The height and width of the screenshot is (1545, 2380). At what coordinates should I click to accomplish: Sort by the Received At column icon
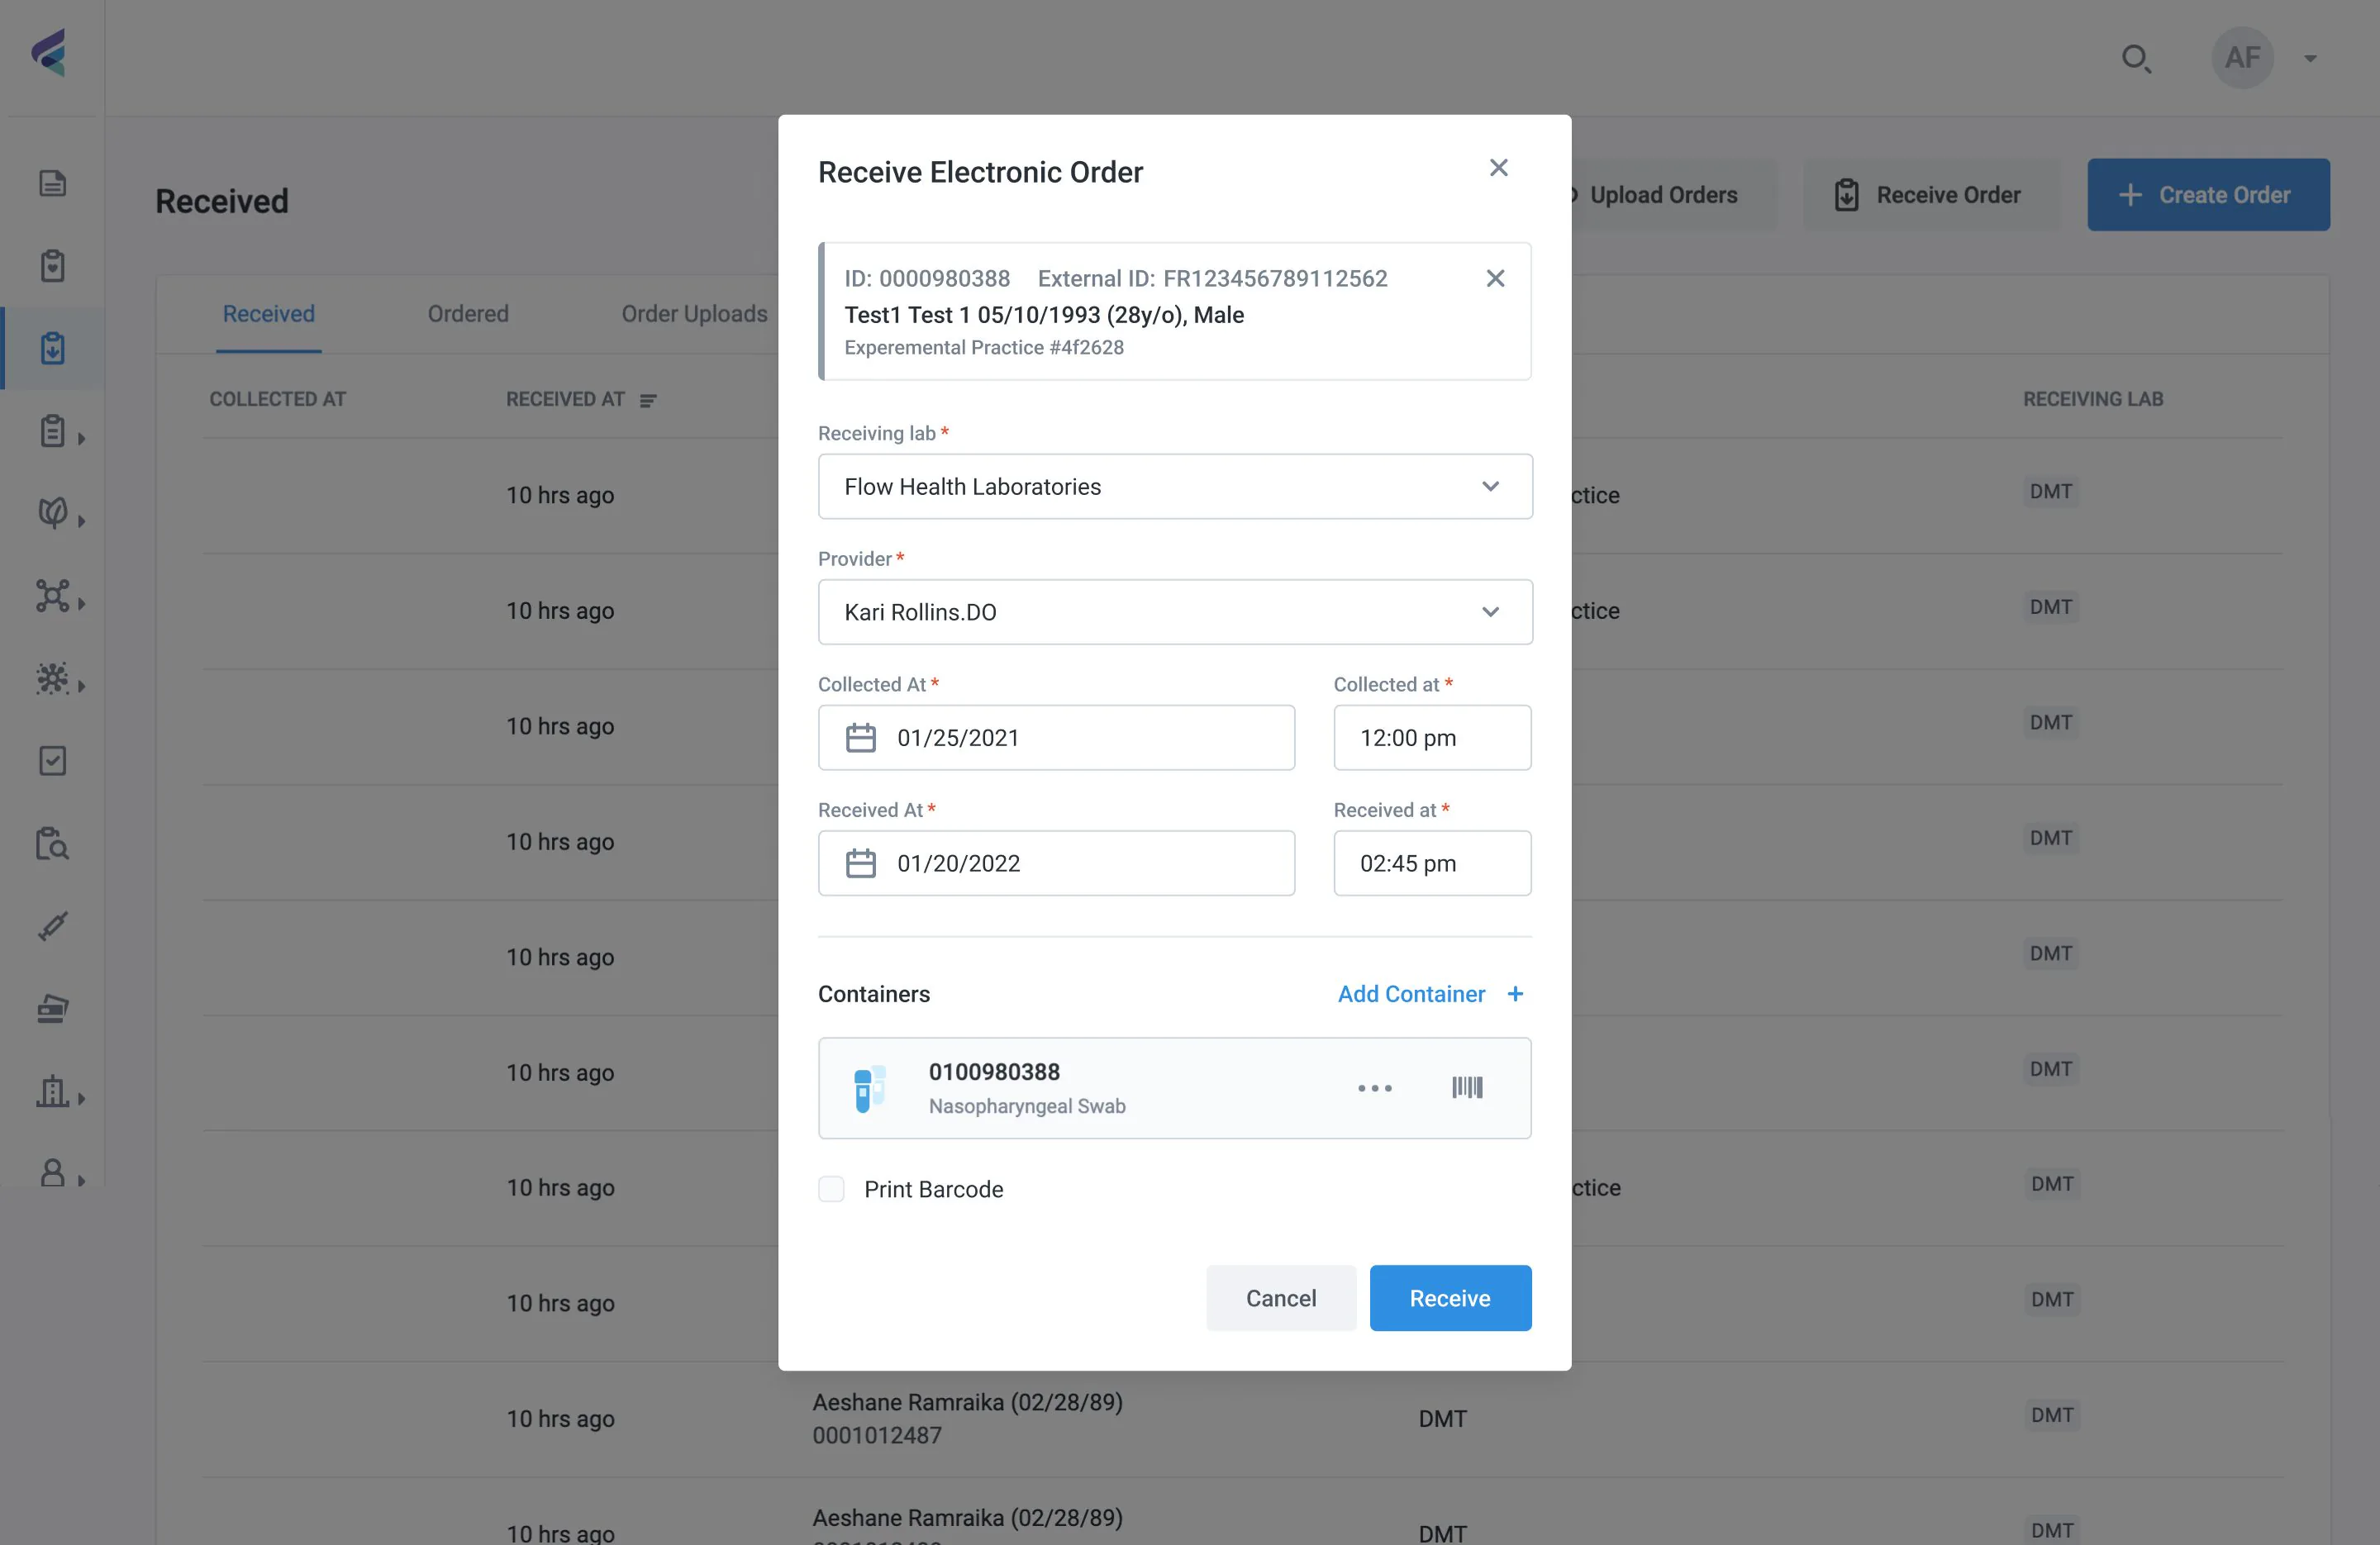pos(648,400)
